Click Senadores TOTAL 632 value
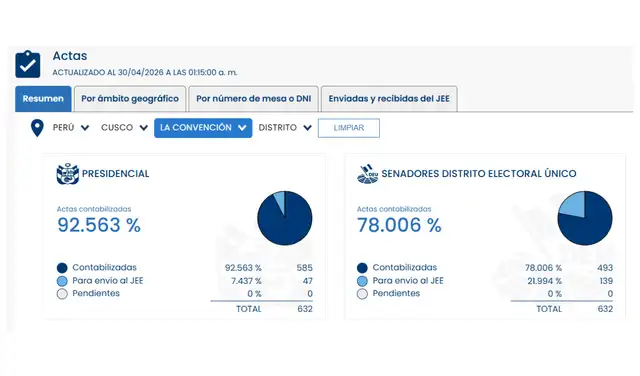Screen dimensions: 640x376 click(605, 309)
